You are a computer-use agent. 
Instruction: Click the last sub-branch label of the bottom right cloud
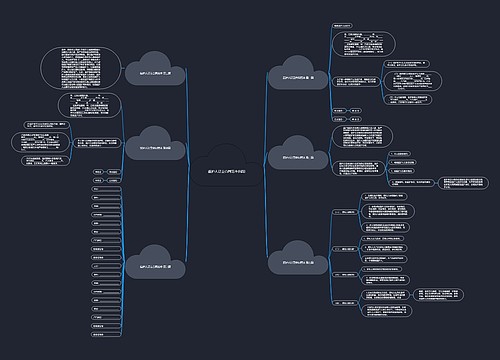[x=345, y=303]
